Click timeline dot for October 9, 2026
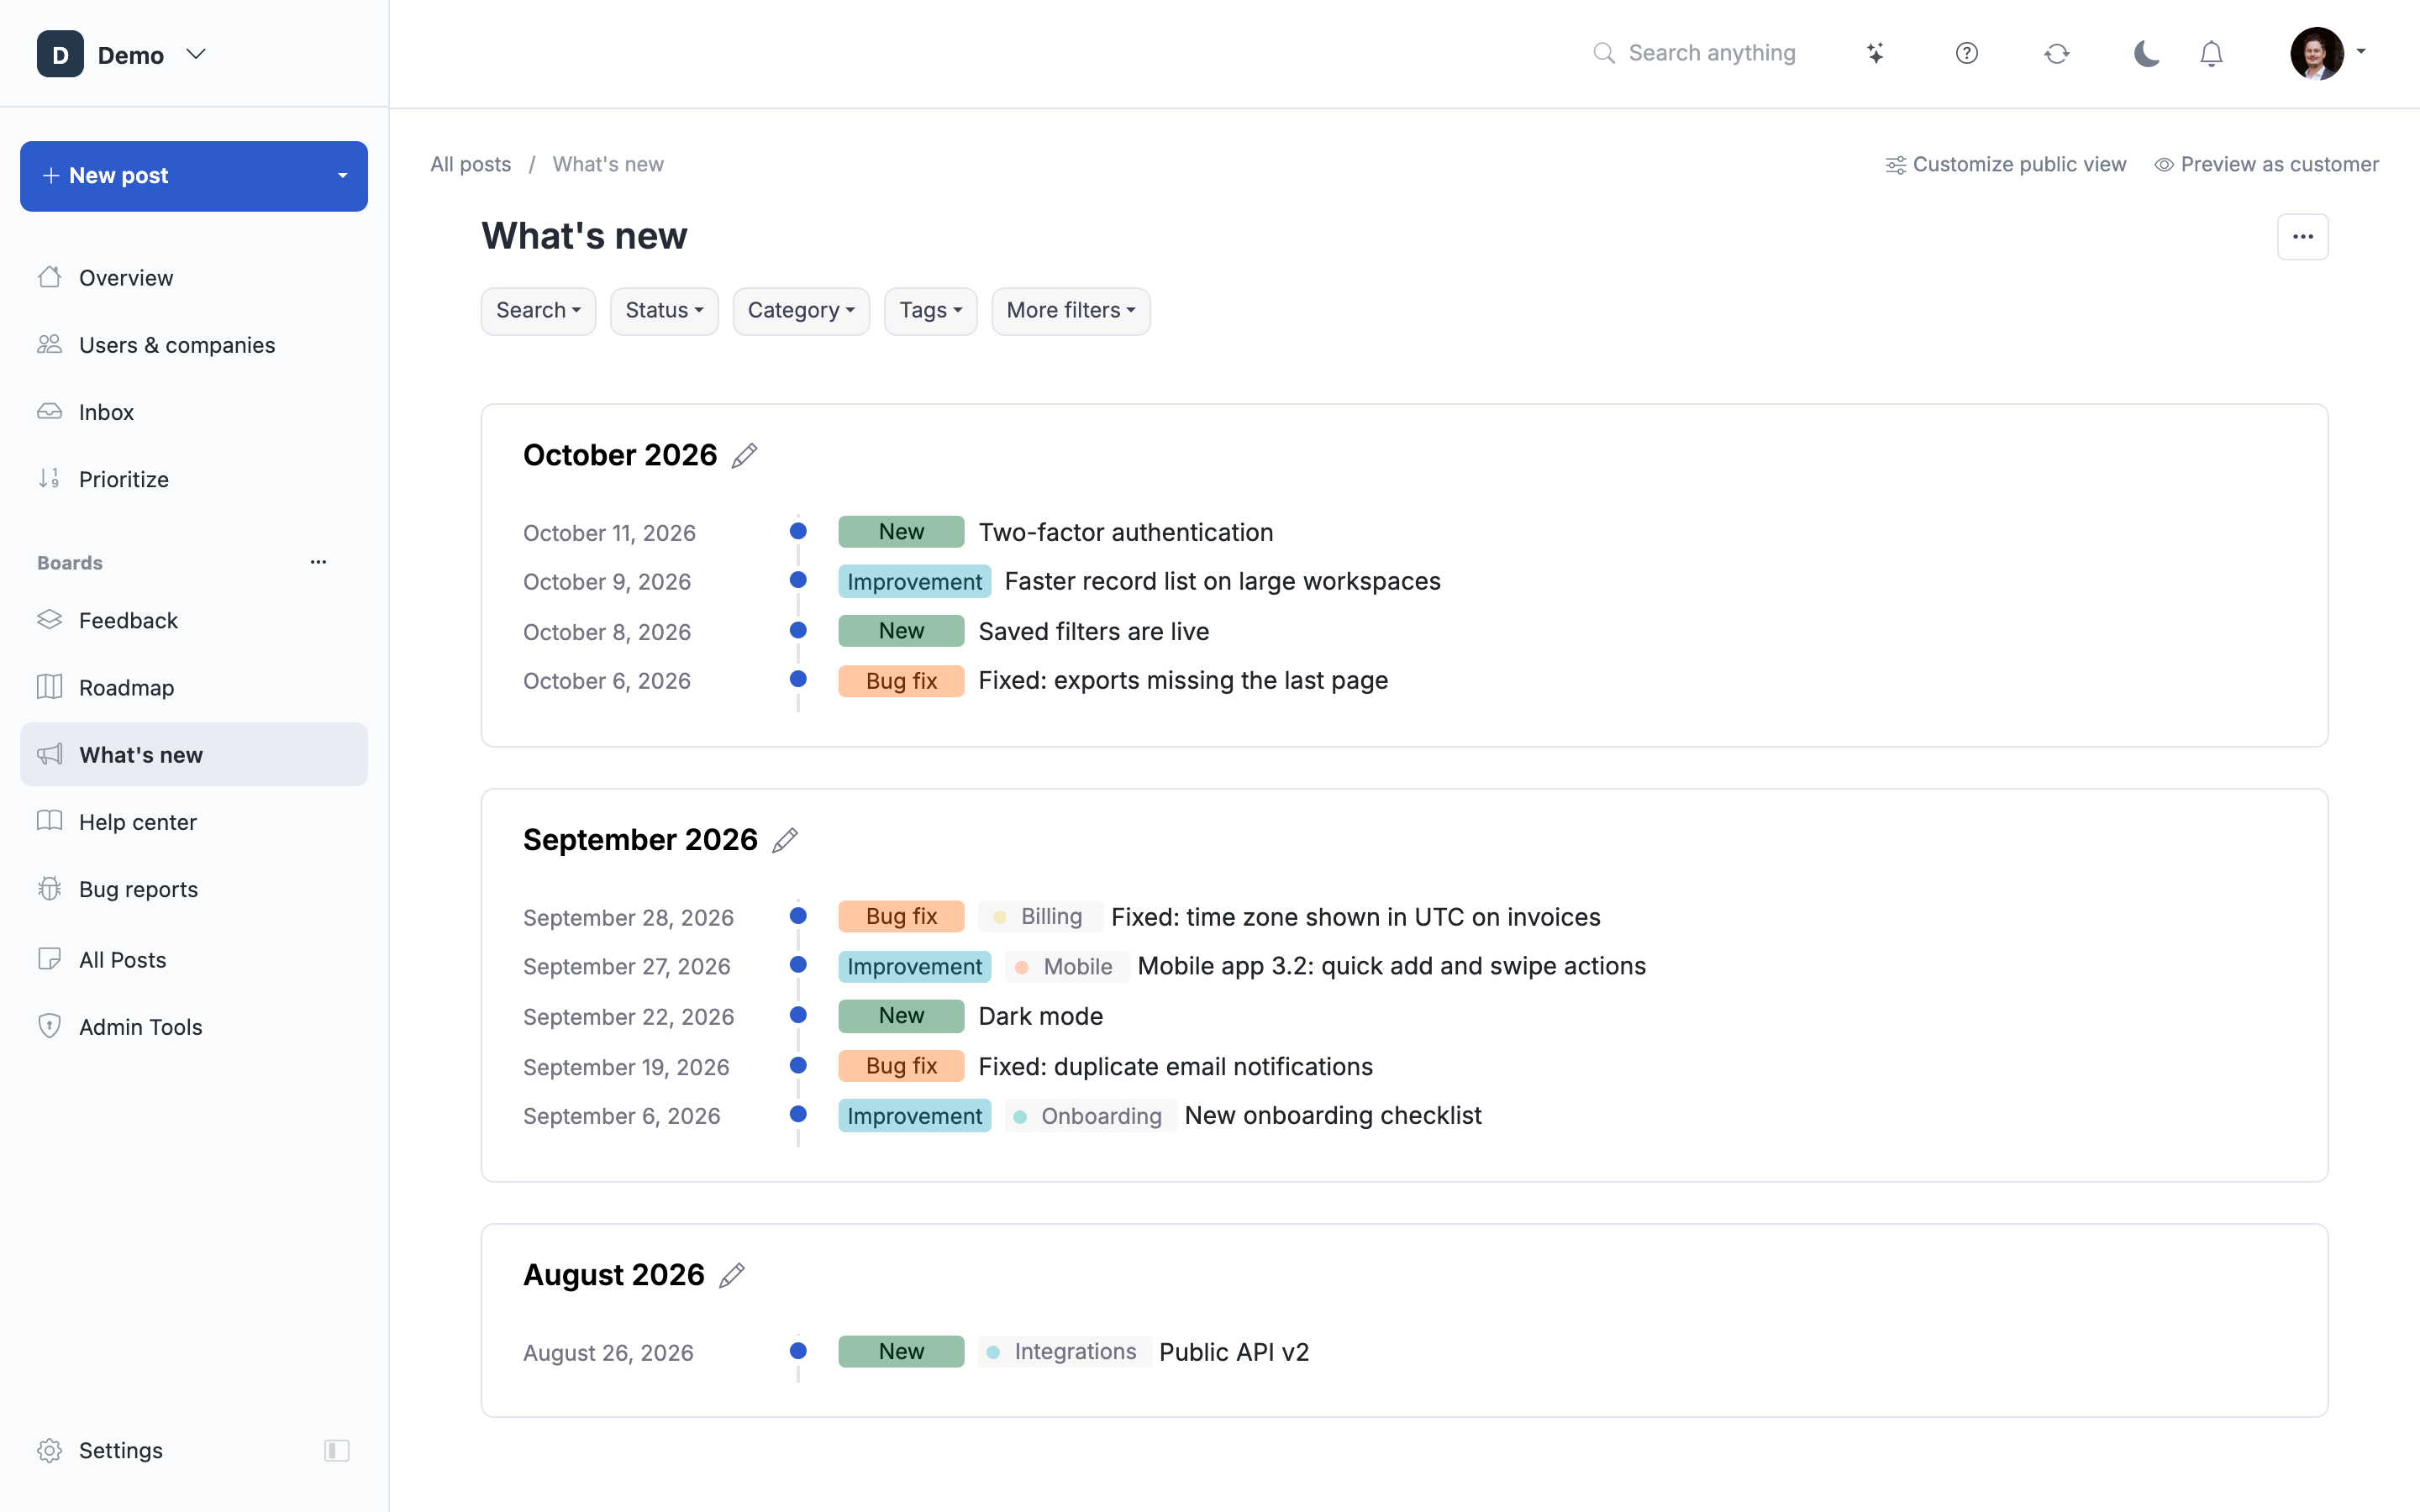The width and height of the screenshot is (2420, 1512). tap(798, 580)
